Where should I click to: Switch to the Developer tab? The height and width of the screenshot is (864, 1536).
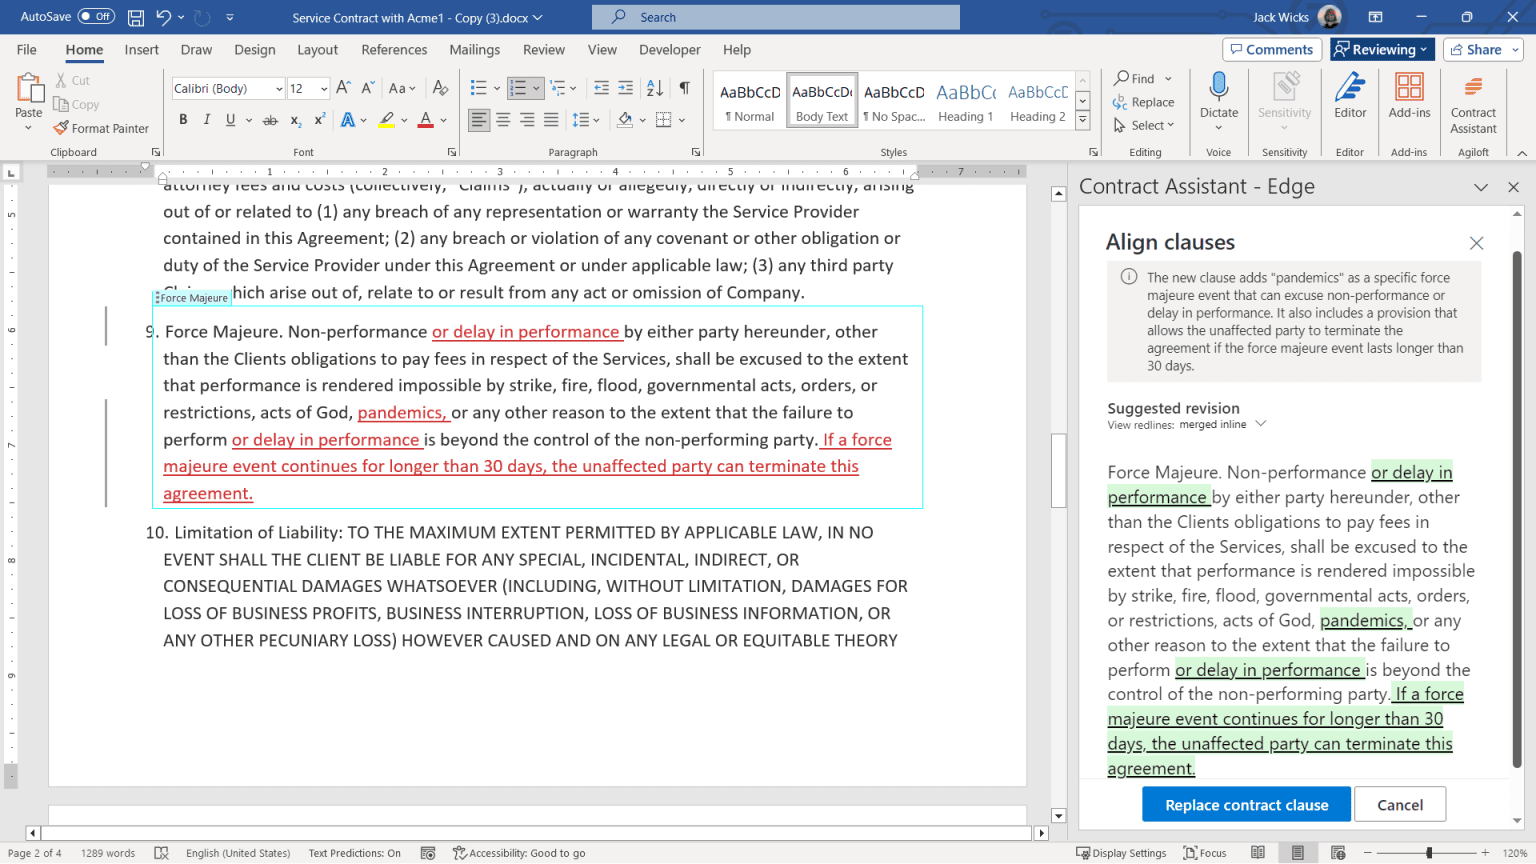tap(669, 49)
